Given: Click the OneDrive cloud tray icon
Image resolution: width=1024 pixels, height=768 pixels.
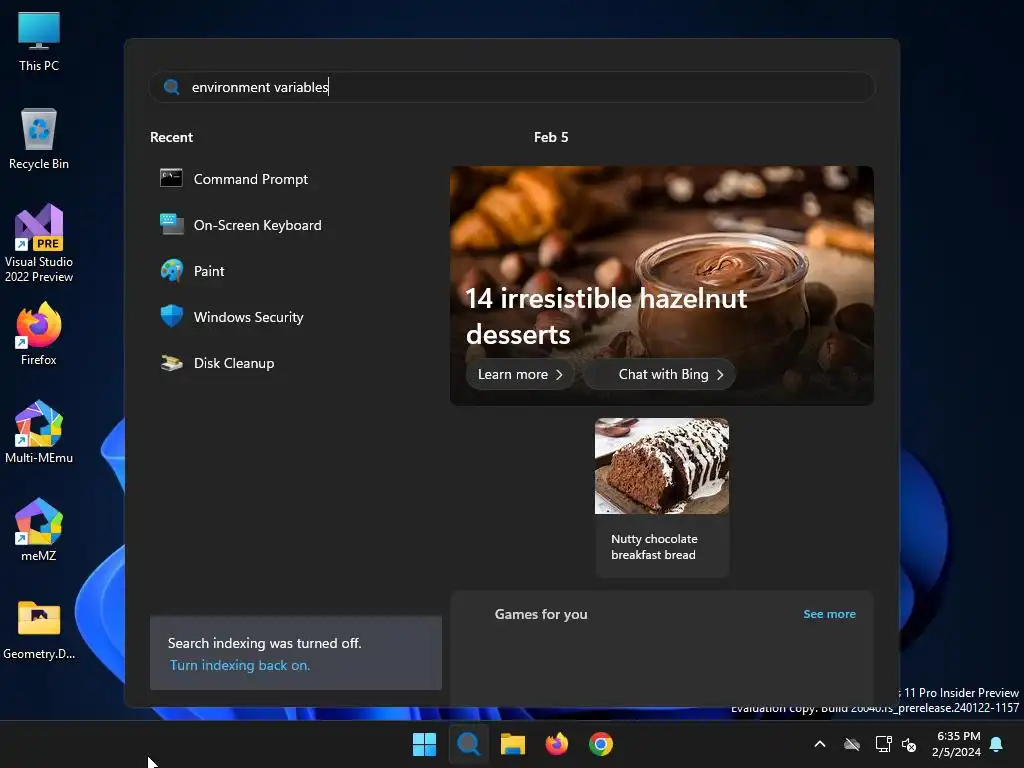Looking at the screenshot, I should pyautogui.click(x=852, y=744).
